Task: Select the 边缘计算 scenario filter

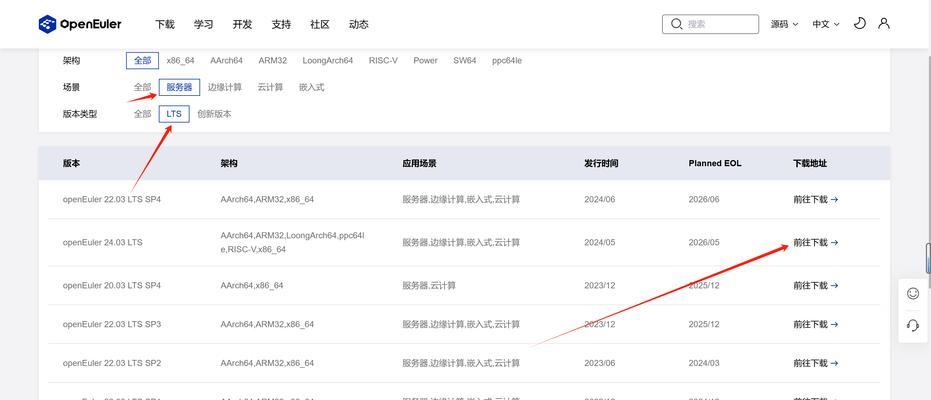Action: pos(224,87)
